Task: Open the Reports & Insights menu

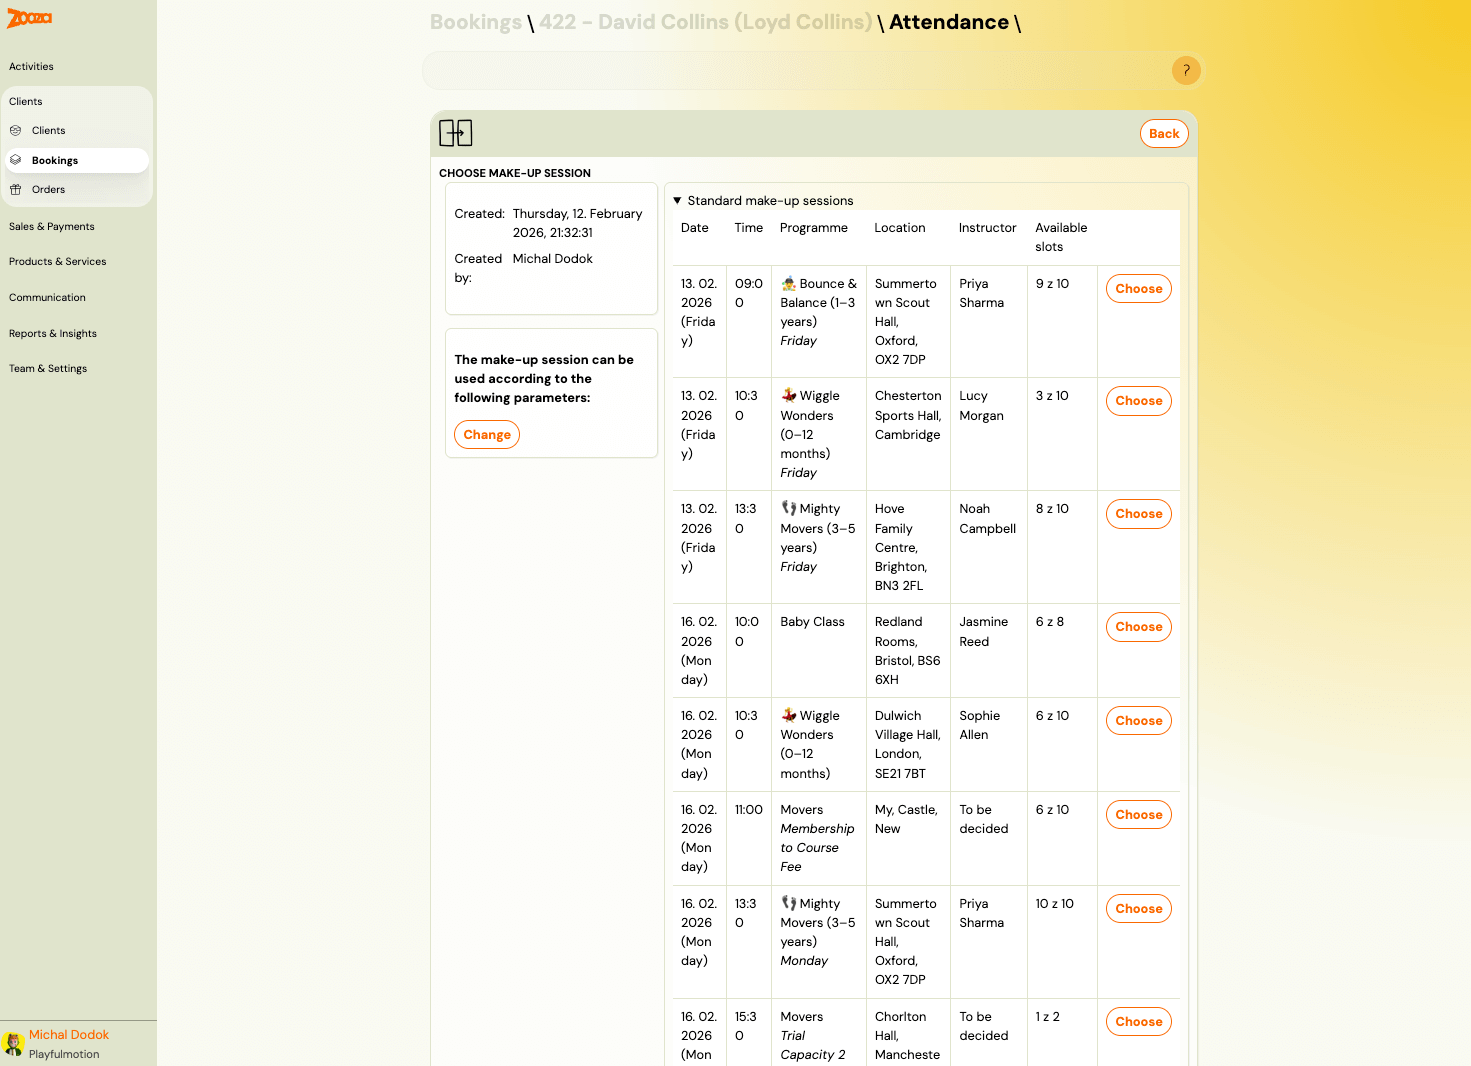Action: pyautogui.click(x=53, y=334)
